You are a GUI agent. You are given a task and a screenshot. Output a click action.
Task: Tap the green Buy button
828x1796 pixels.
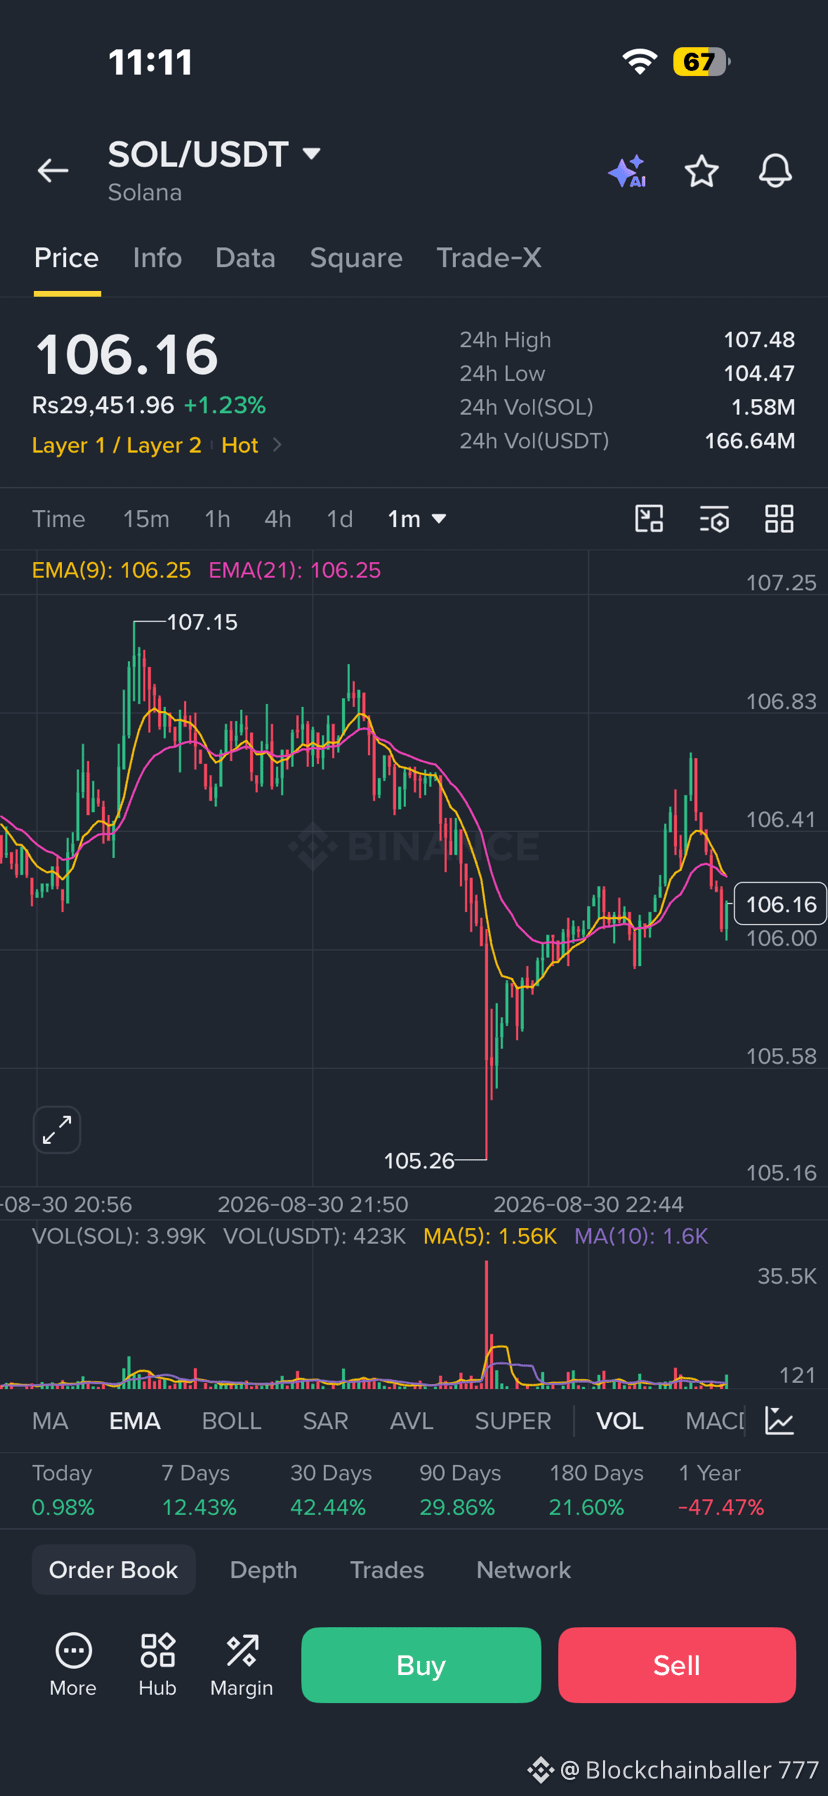(421, 1665)
